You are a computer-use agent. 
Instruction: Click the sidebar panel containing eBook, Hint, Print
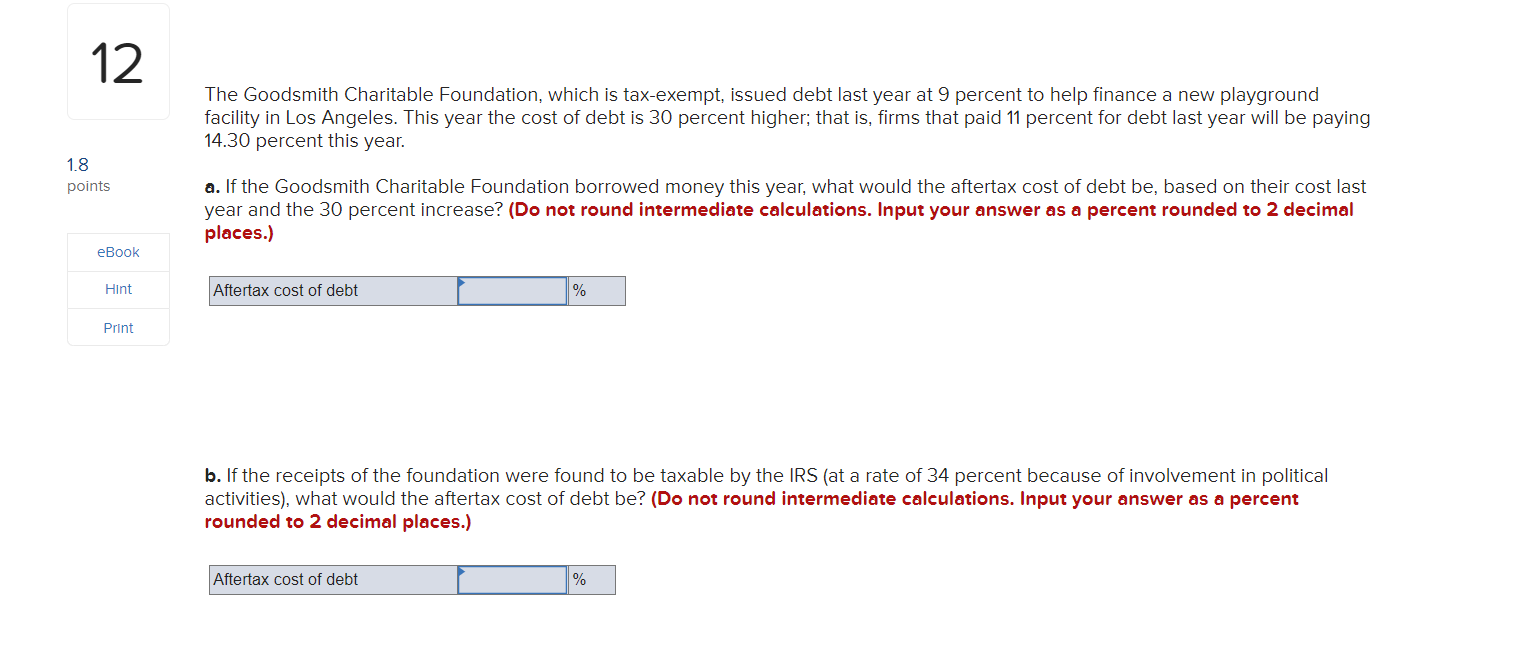(117, 289)
